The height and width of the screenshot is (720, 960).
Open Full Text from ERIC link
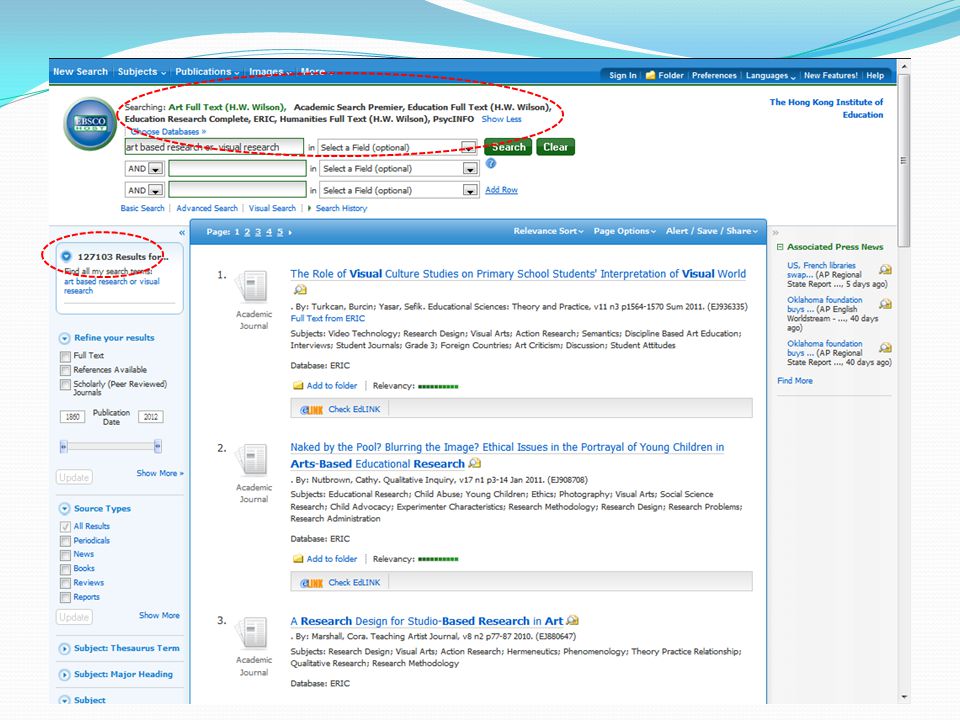(x=328, y=318)
